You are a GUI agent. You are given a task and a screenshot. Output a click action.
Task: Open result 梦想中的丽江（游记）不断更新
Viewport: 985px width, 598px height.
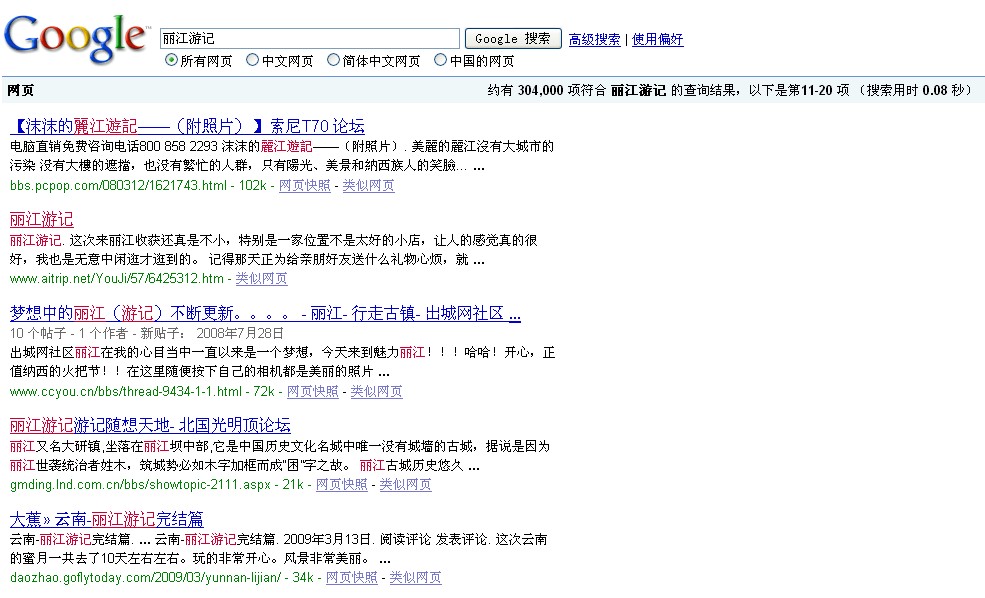click(x=265, y=313)
